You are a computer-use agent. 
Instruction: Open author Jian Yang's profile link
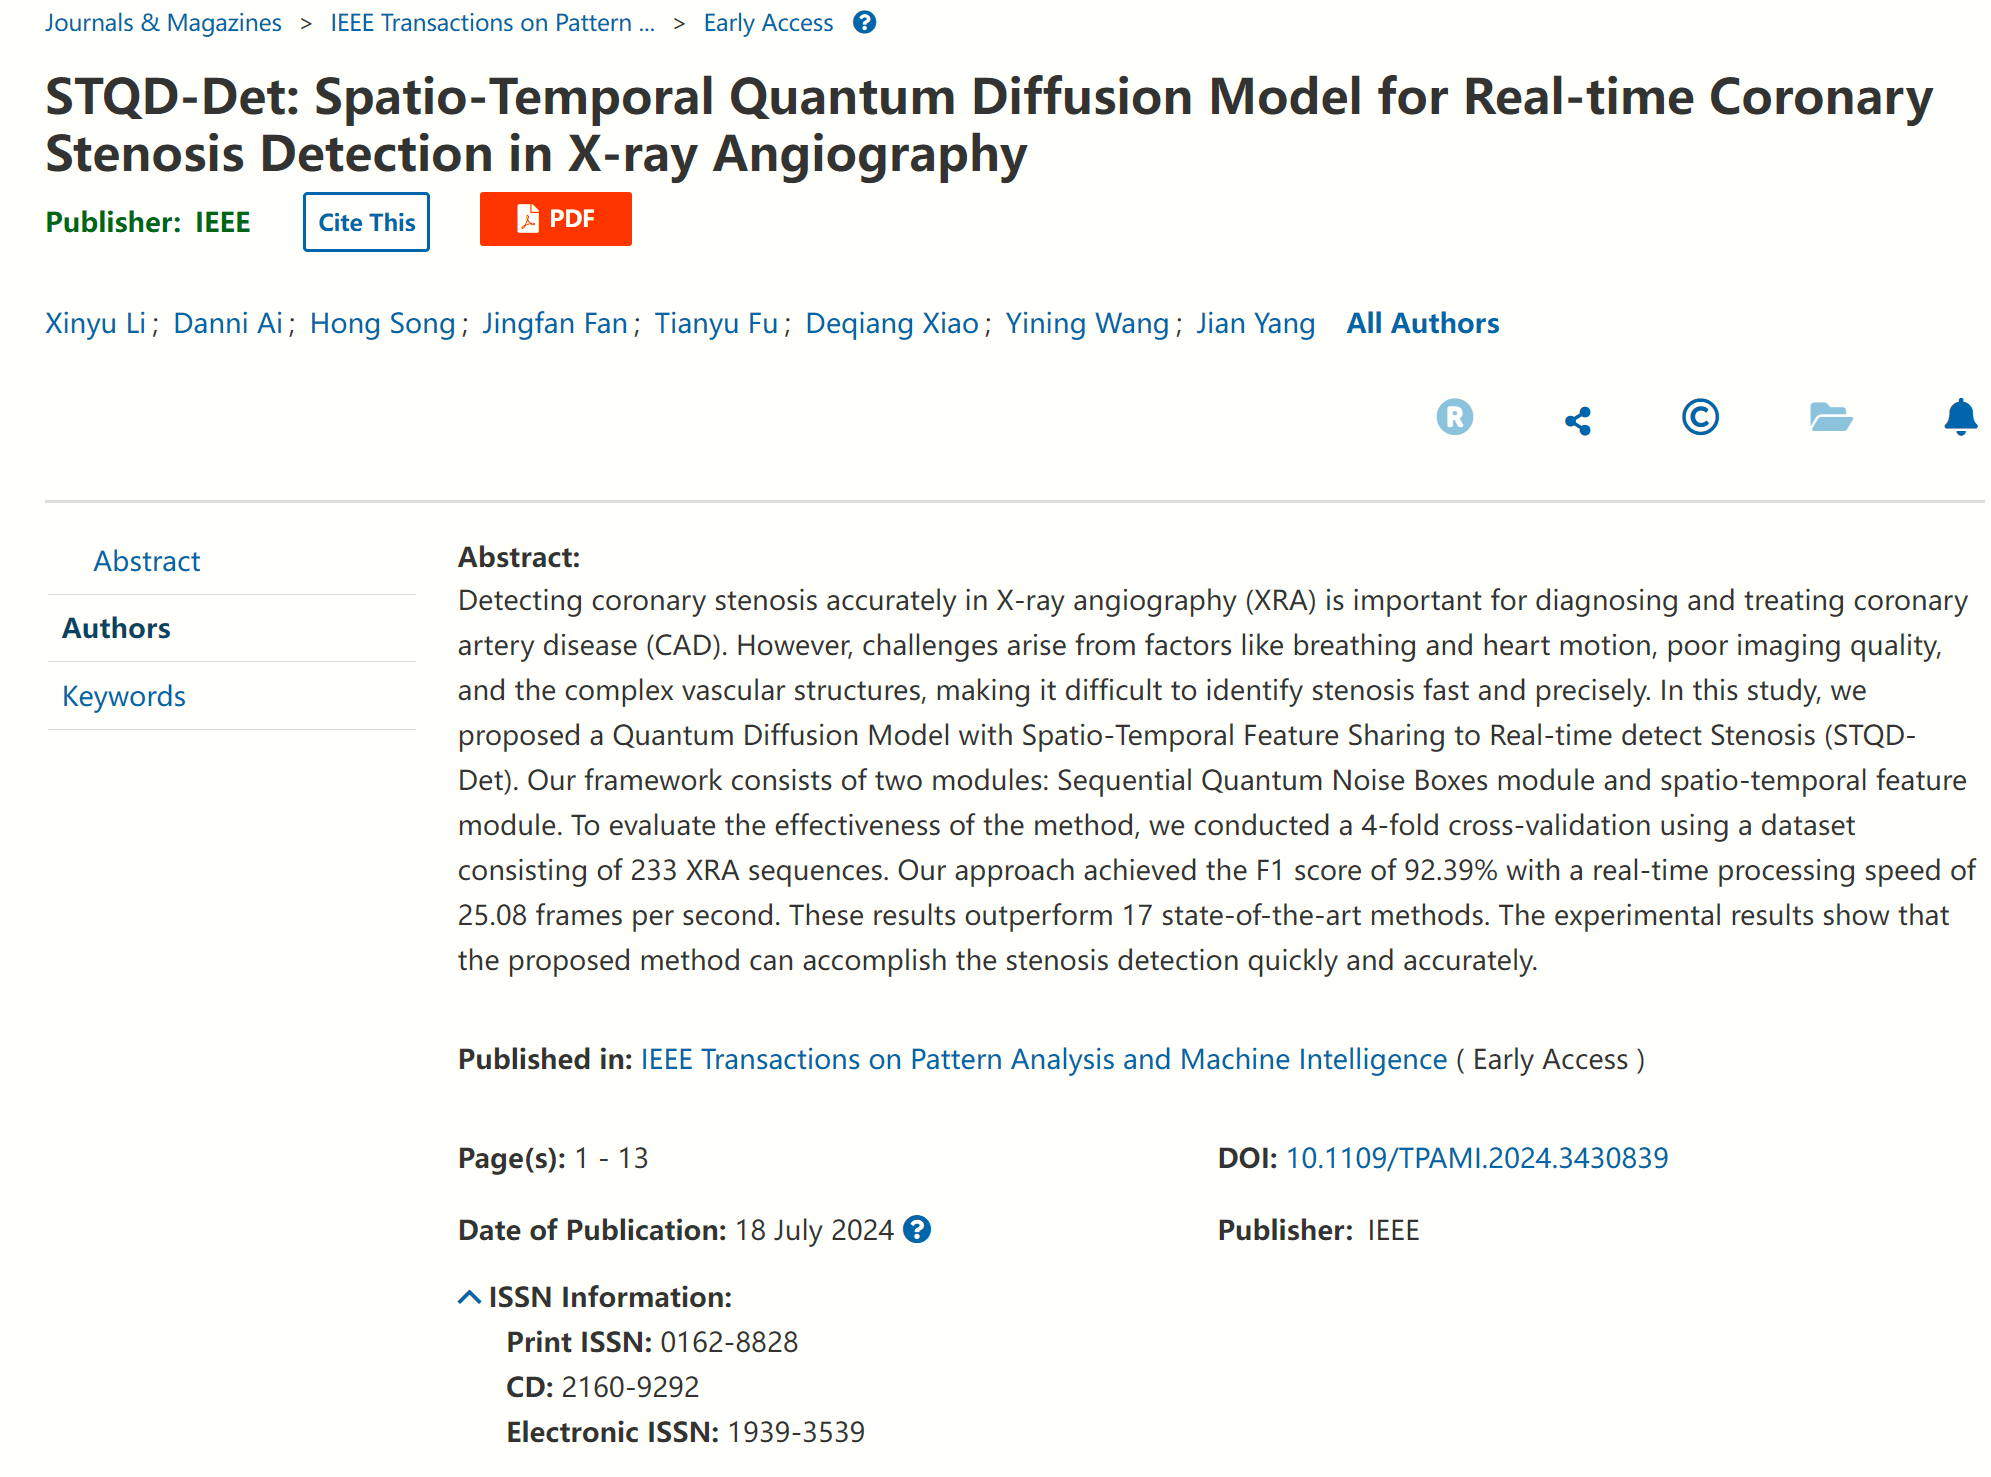(1255, 323)
